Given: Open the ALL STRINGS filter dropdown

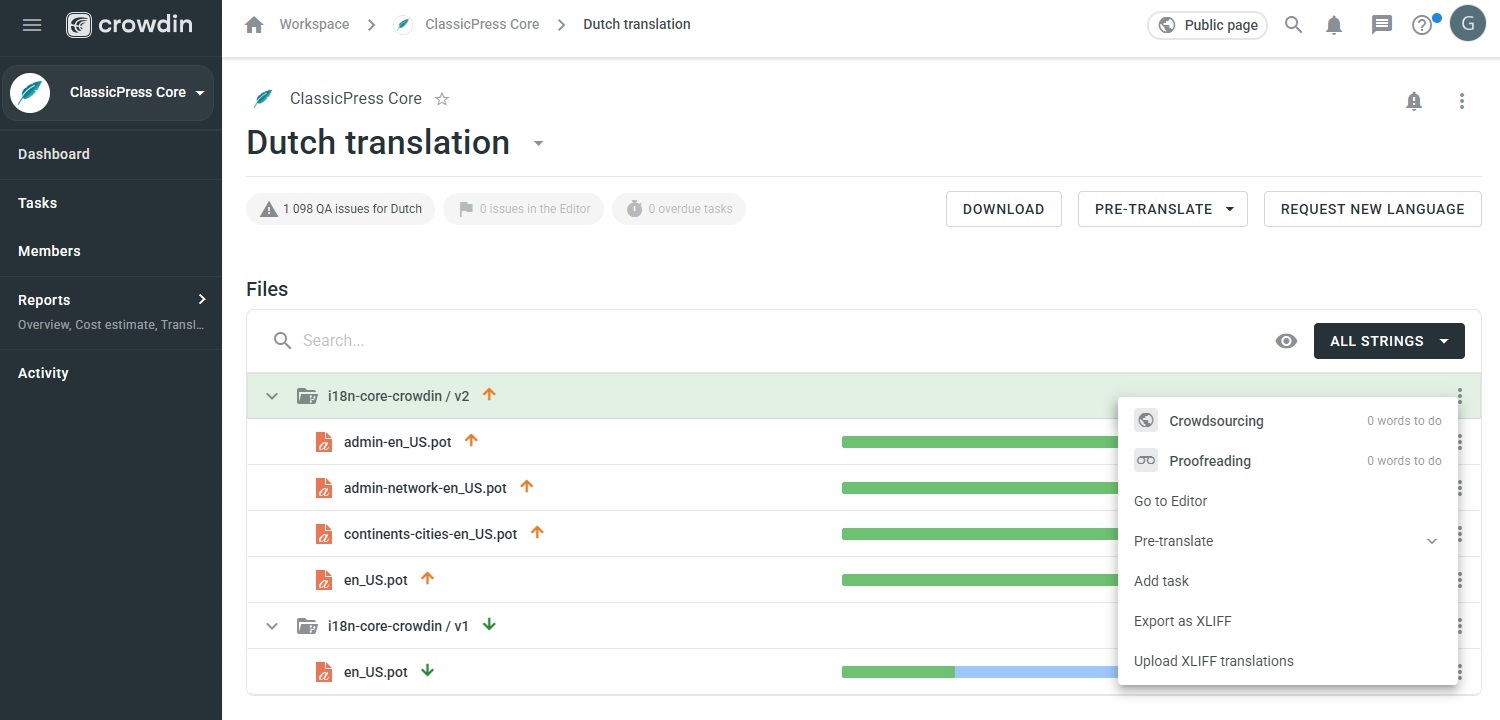Looking at the screenshot, I should 1389,341.
